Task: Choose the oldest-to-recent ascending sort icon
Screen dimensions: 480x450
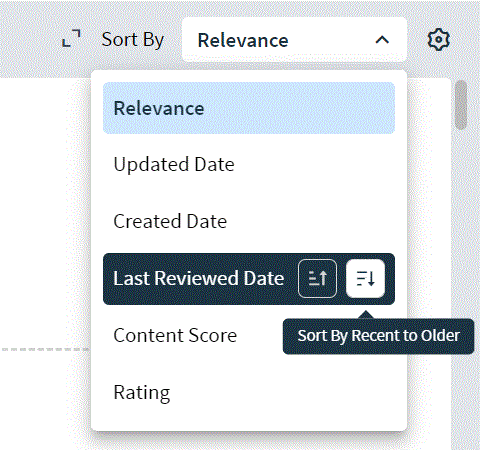Action: [317, 278]
